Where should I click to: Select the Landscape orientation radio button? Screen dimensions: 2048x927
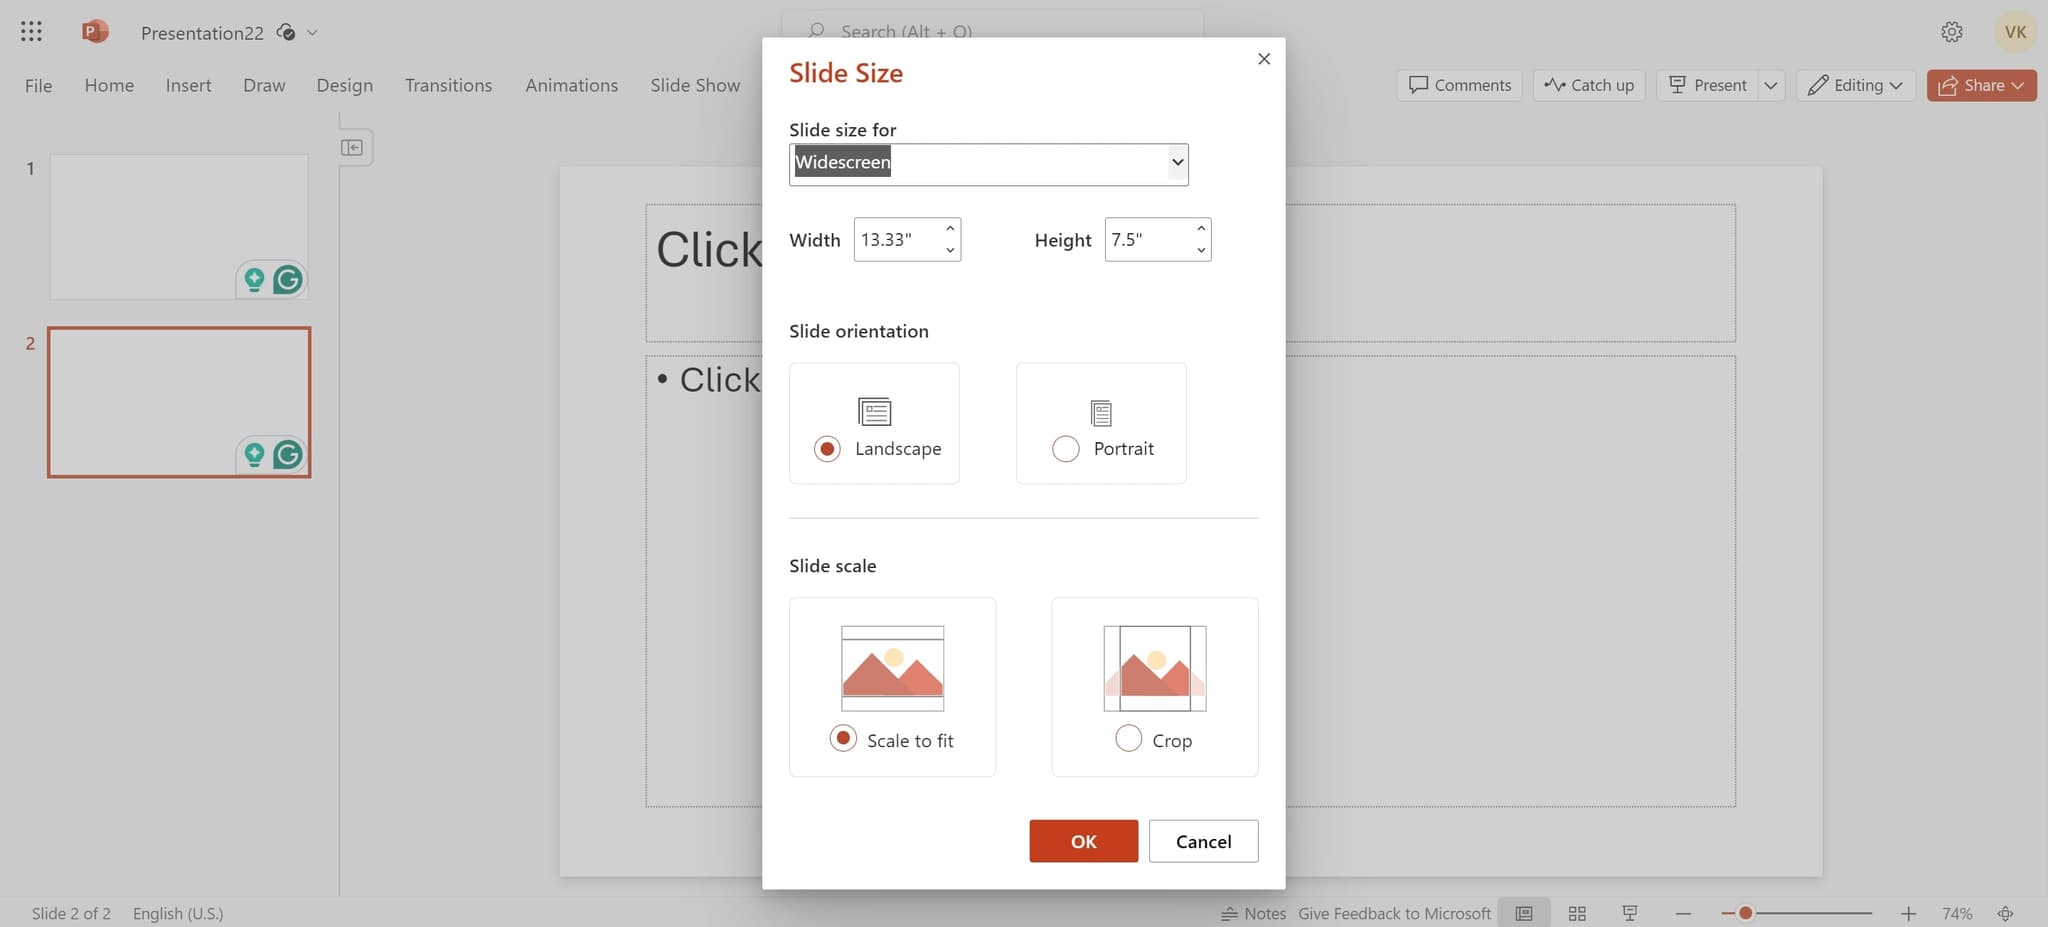tap(827, 448)
